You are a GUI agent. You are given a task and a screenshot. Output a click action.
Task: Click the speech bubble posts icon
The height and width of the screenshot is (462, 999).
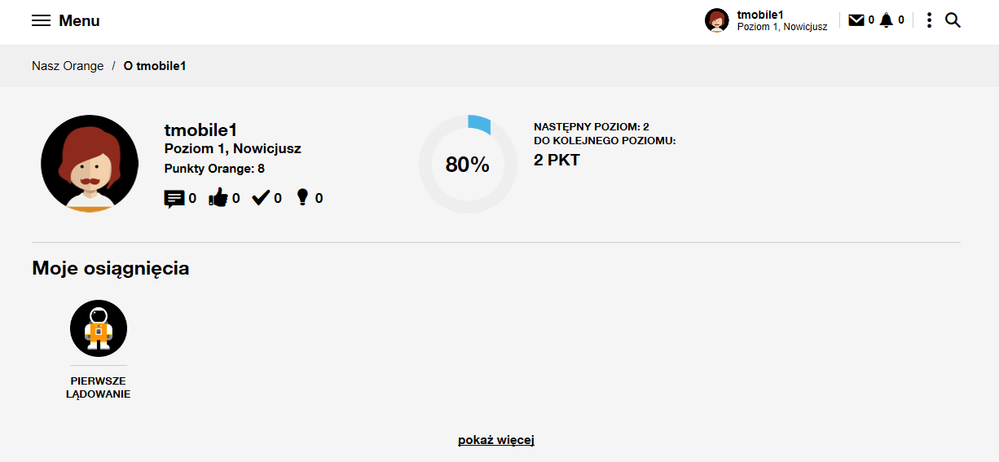(174, 199)
